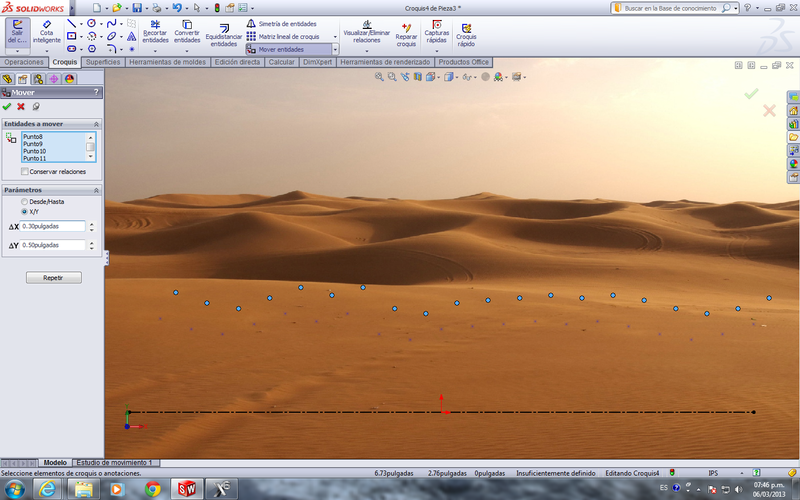Click the Undo icon in top toolbar
This screenshot has height=500, width=800.
[177, 8]
